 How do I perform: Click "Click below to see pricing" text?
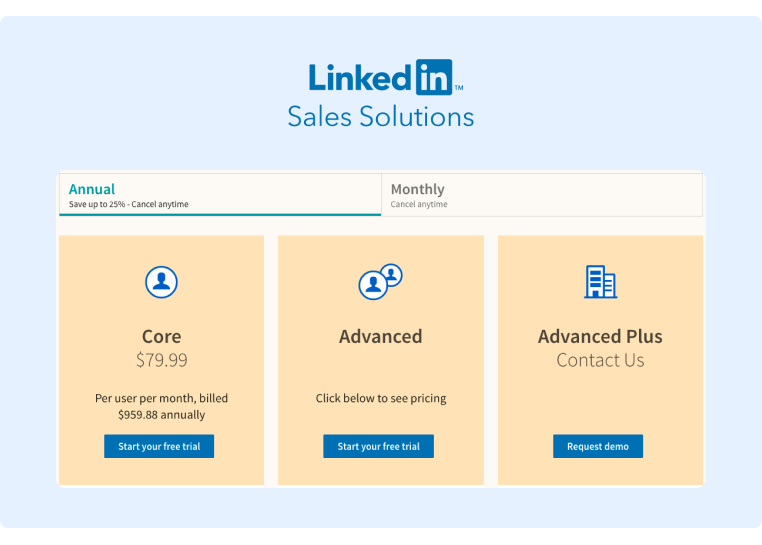380,398
